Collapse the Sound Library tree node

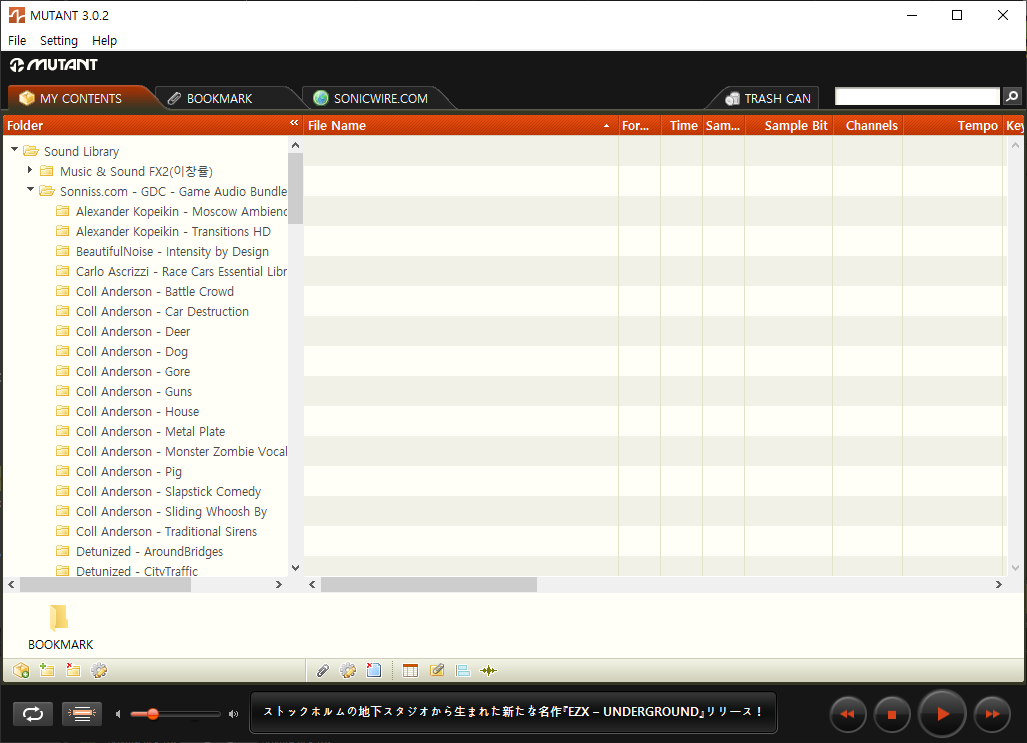click(14, 150)
